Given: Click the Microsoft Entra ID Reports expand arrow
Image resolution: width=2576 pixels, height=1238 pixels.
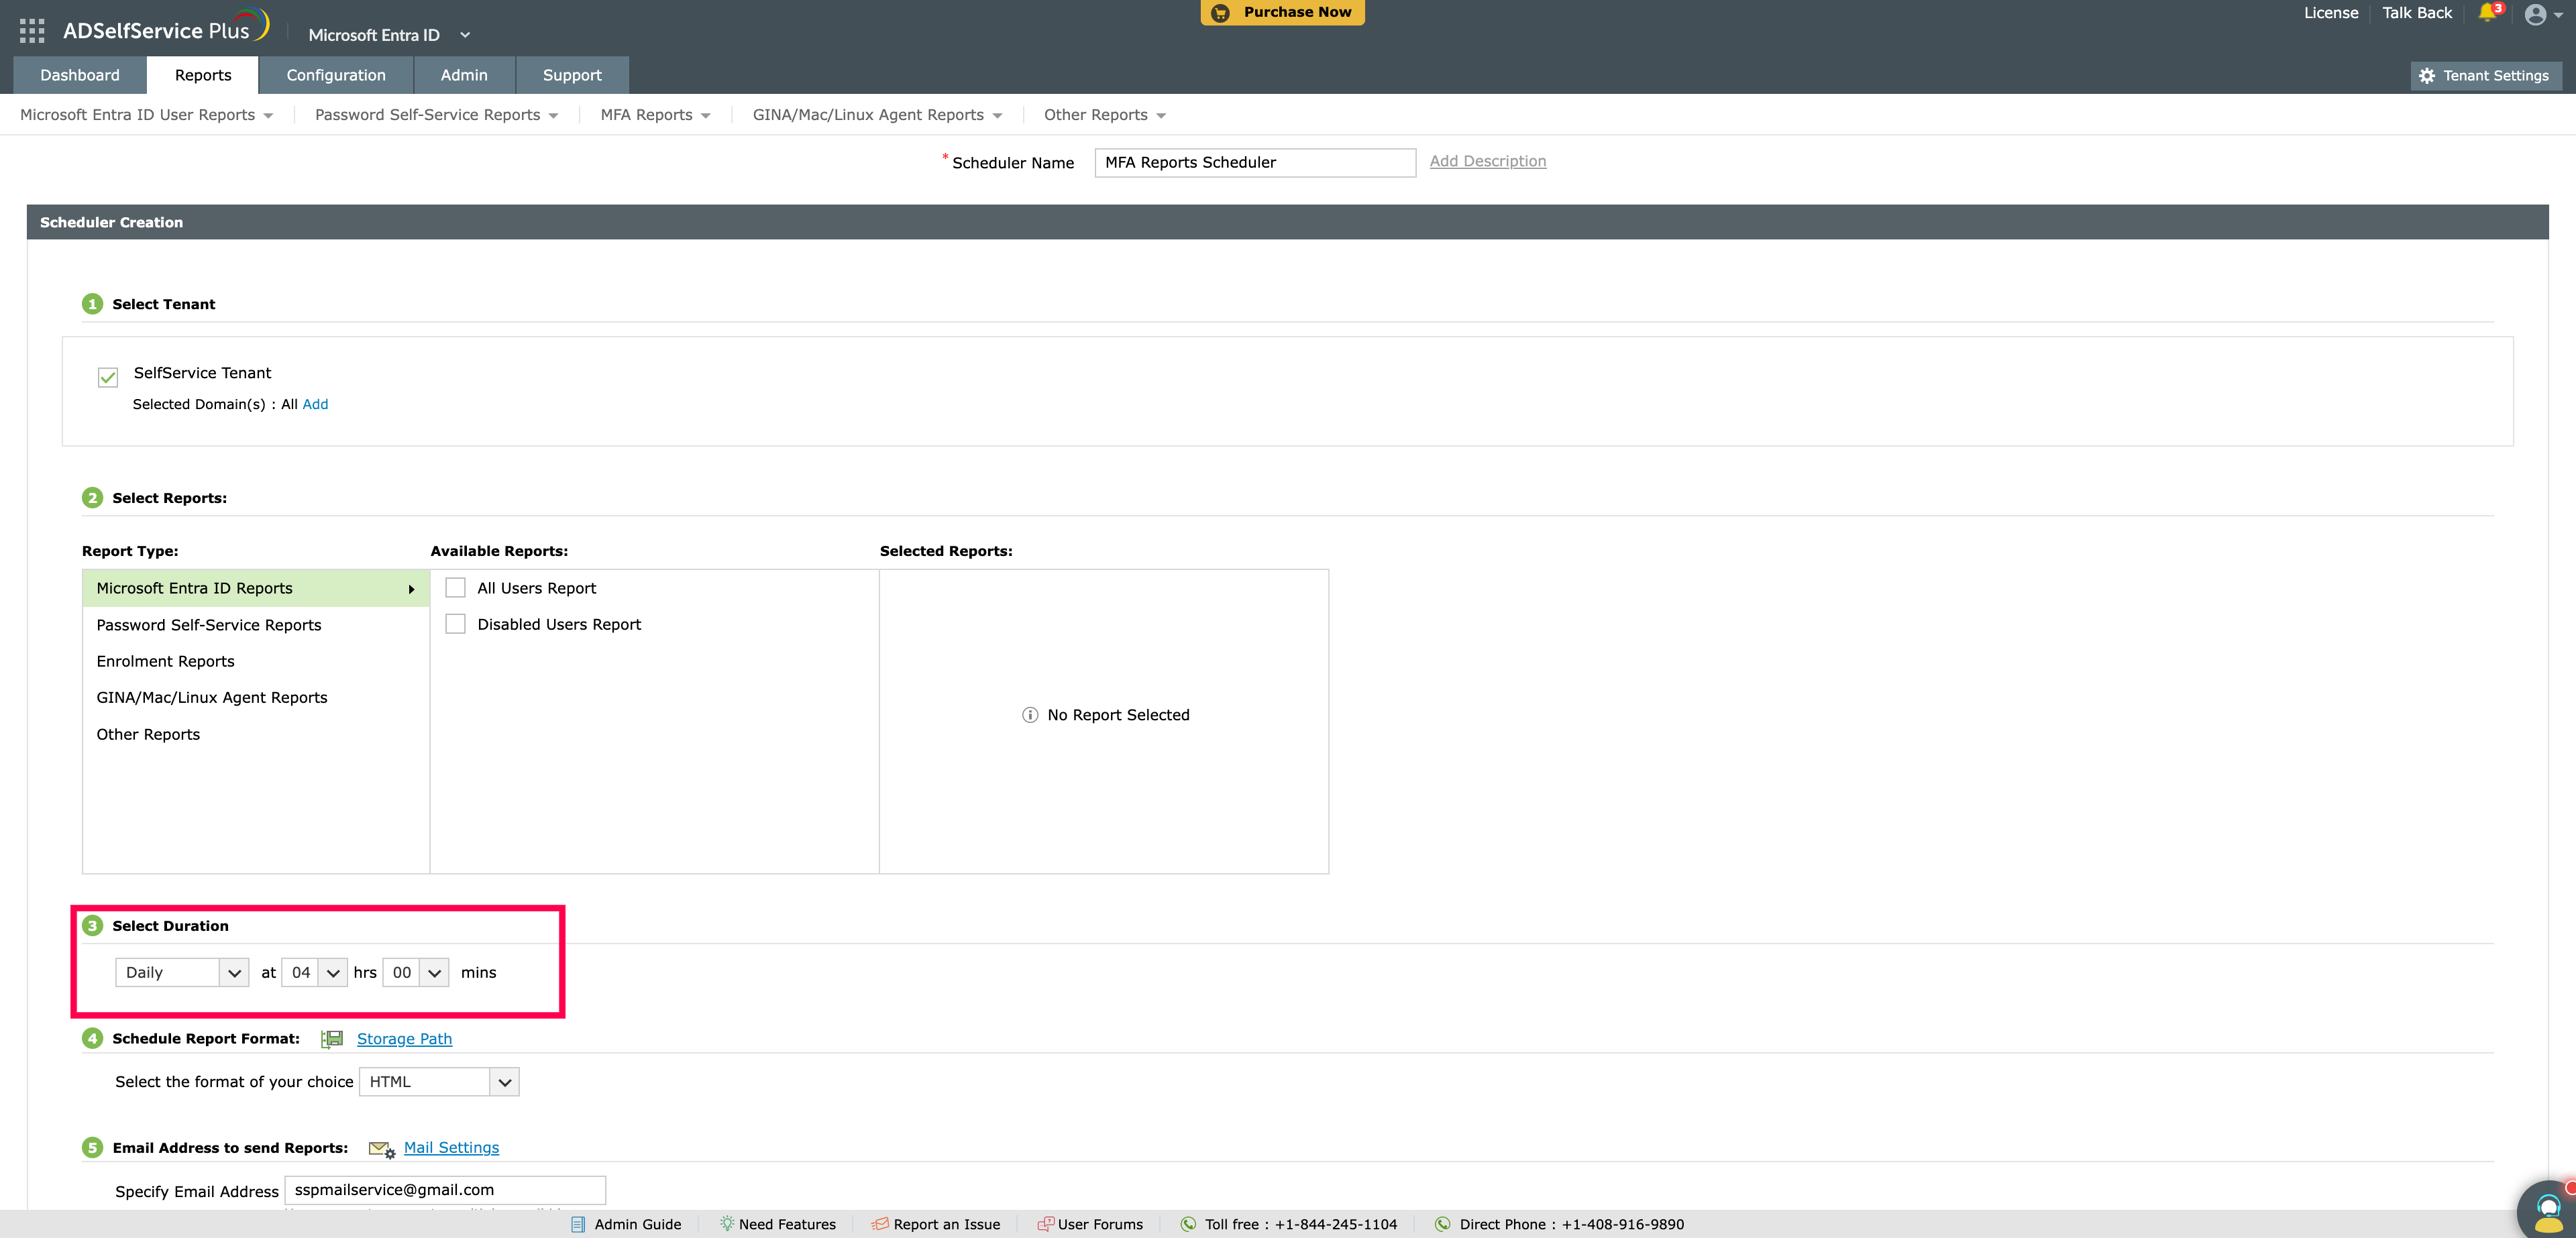Looking at the screenshot, I should [x=411, y=590].
